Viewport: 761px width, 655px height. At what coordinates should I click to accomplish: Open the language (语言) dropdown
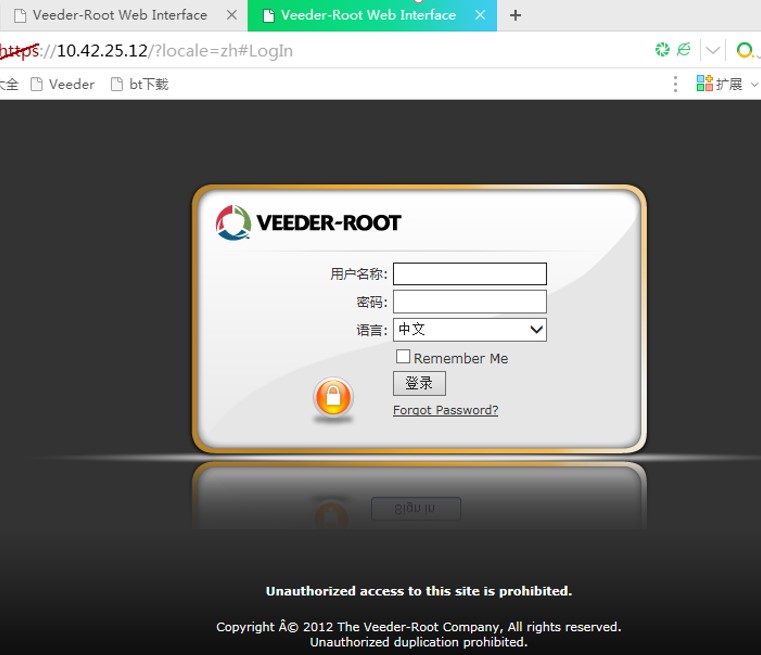click(x=469, y=329)
